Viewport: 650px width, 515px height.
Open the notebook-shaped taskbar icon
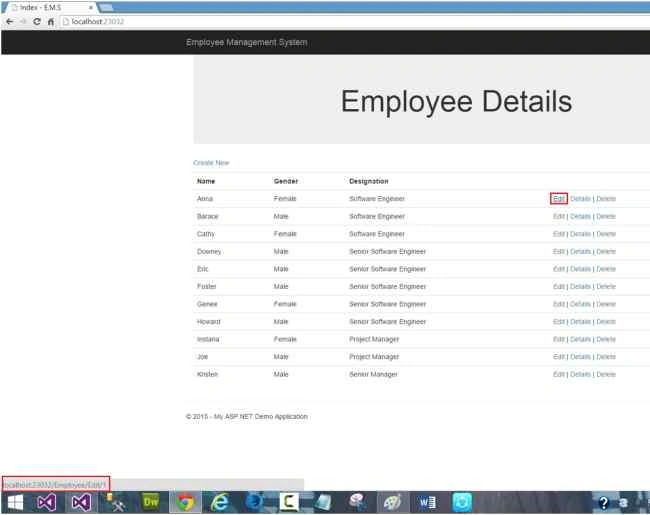(x=323, y=502)
